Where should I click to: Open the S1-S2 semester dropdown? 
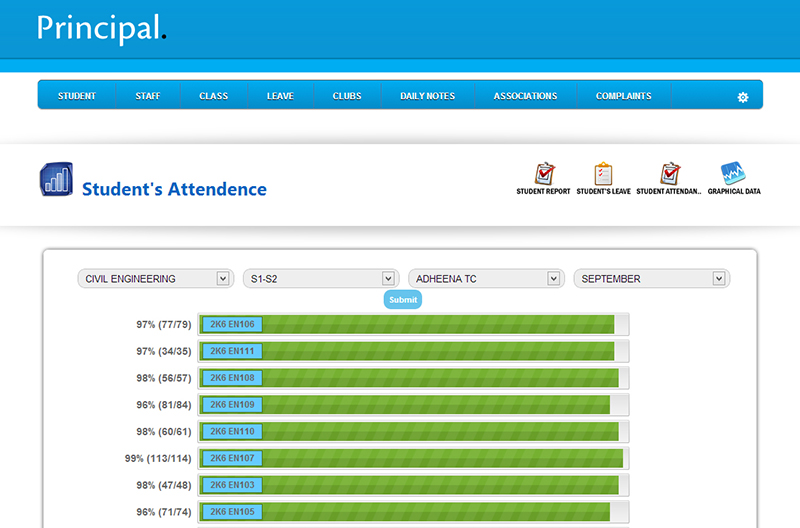[x=320, y=279]
